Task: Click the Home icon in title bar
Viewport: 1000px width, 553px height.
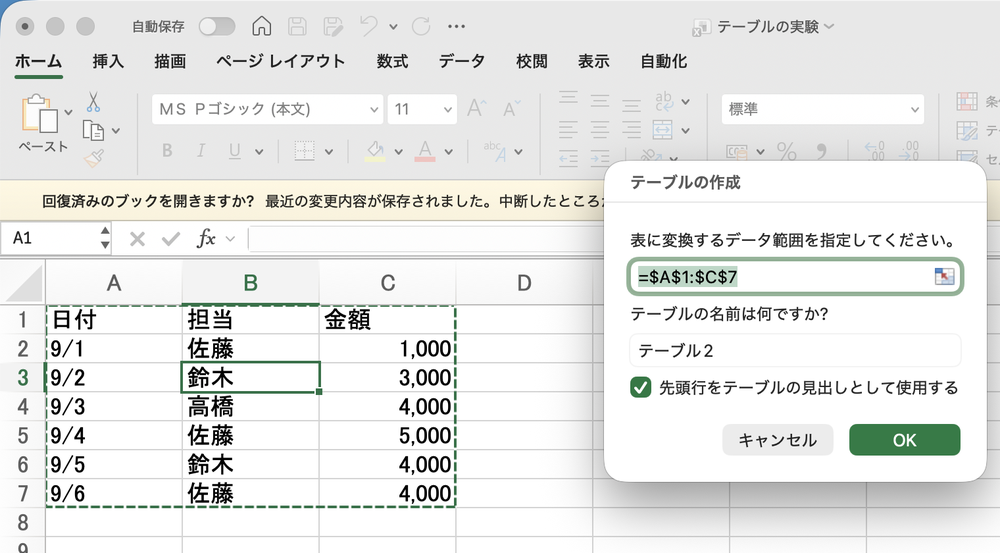Action: point(261,26)
